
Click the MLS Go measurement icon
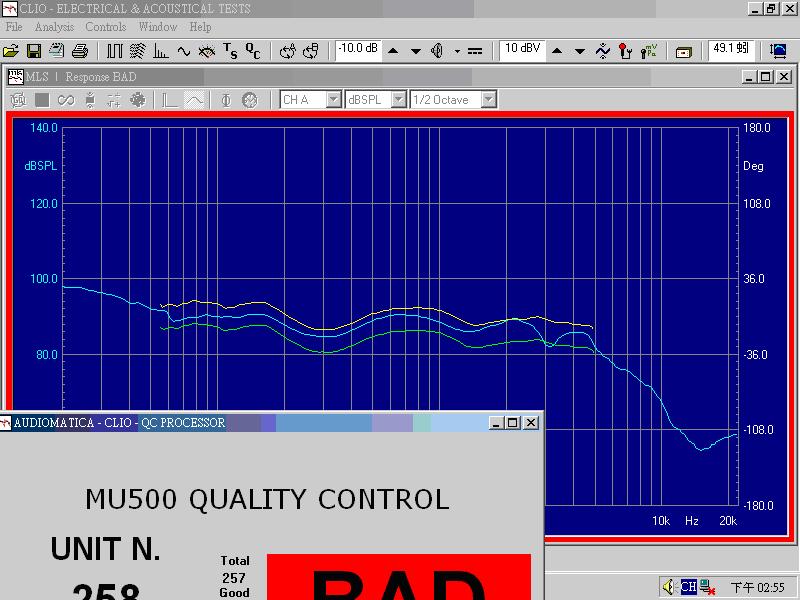(18, 100)
